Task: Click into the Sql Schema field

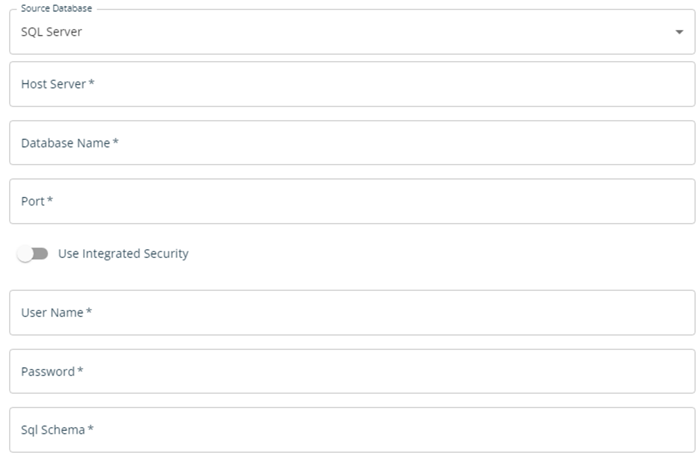Action: [352, 430]
